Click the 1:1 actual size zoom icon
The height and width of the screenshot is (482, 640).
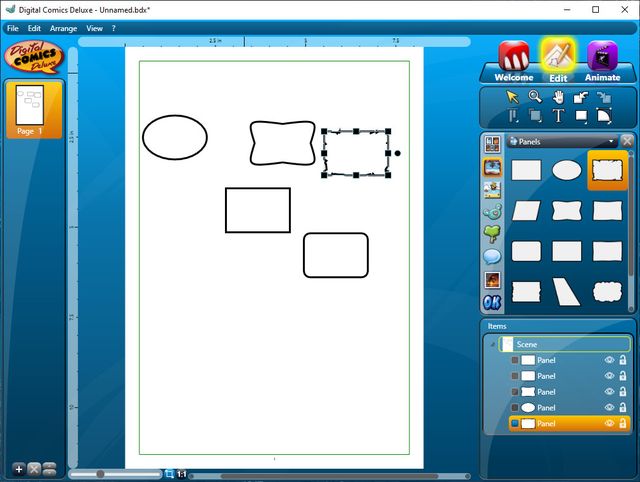point(182,473)
